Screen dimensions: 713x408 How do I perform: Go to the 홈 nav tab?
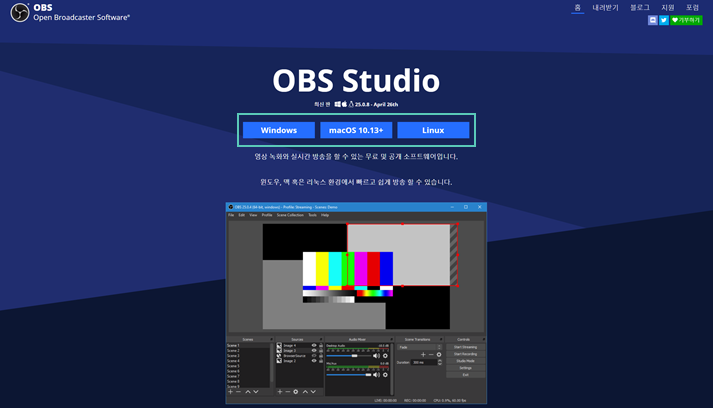[577, 8]
